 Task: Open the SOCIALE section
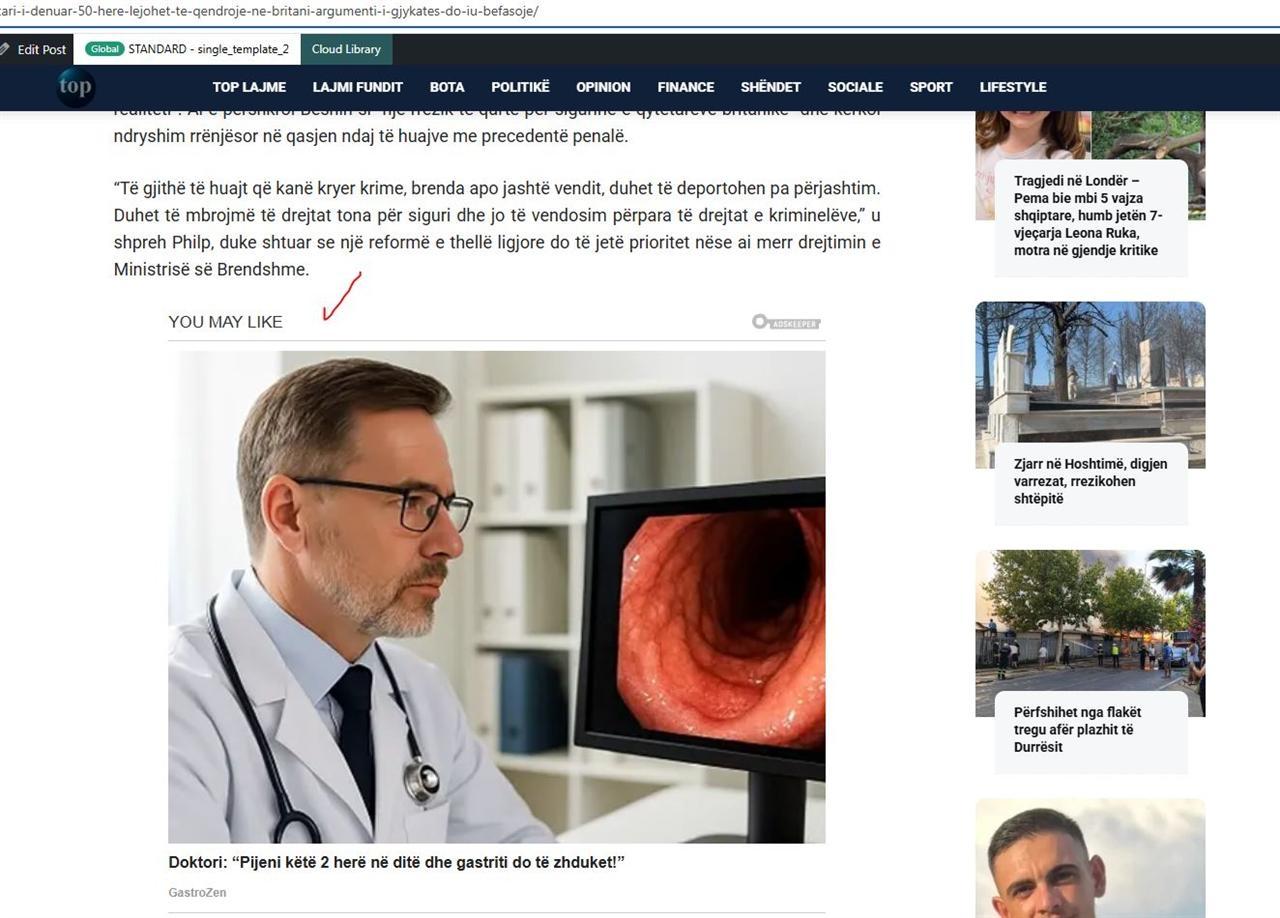[855, 87]
